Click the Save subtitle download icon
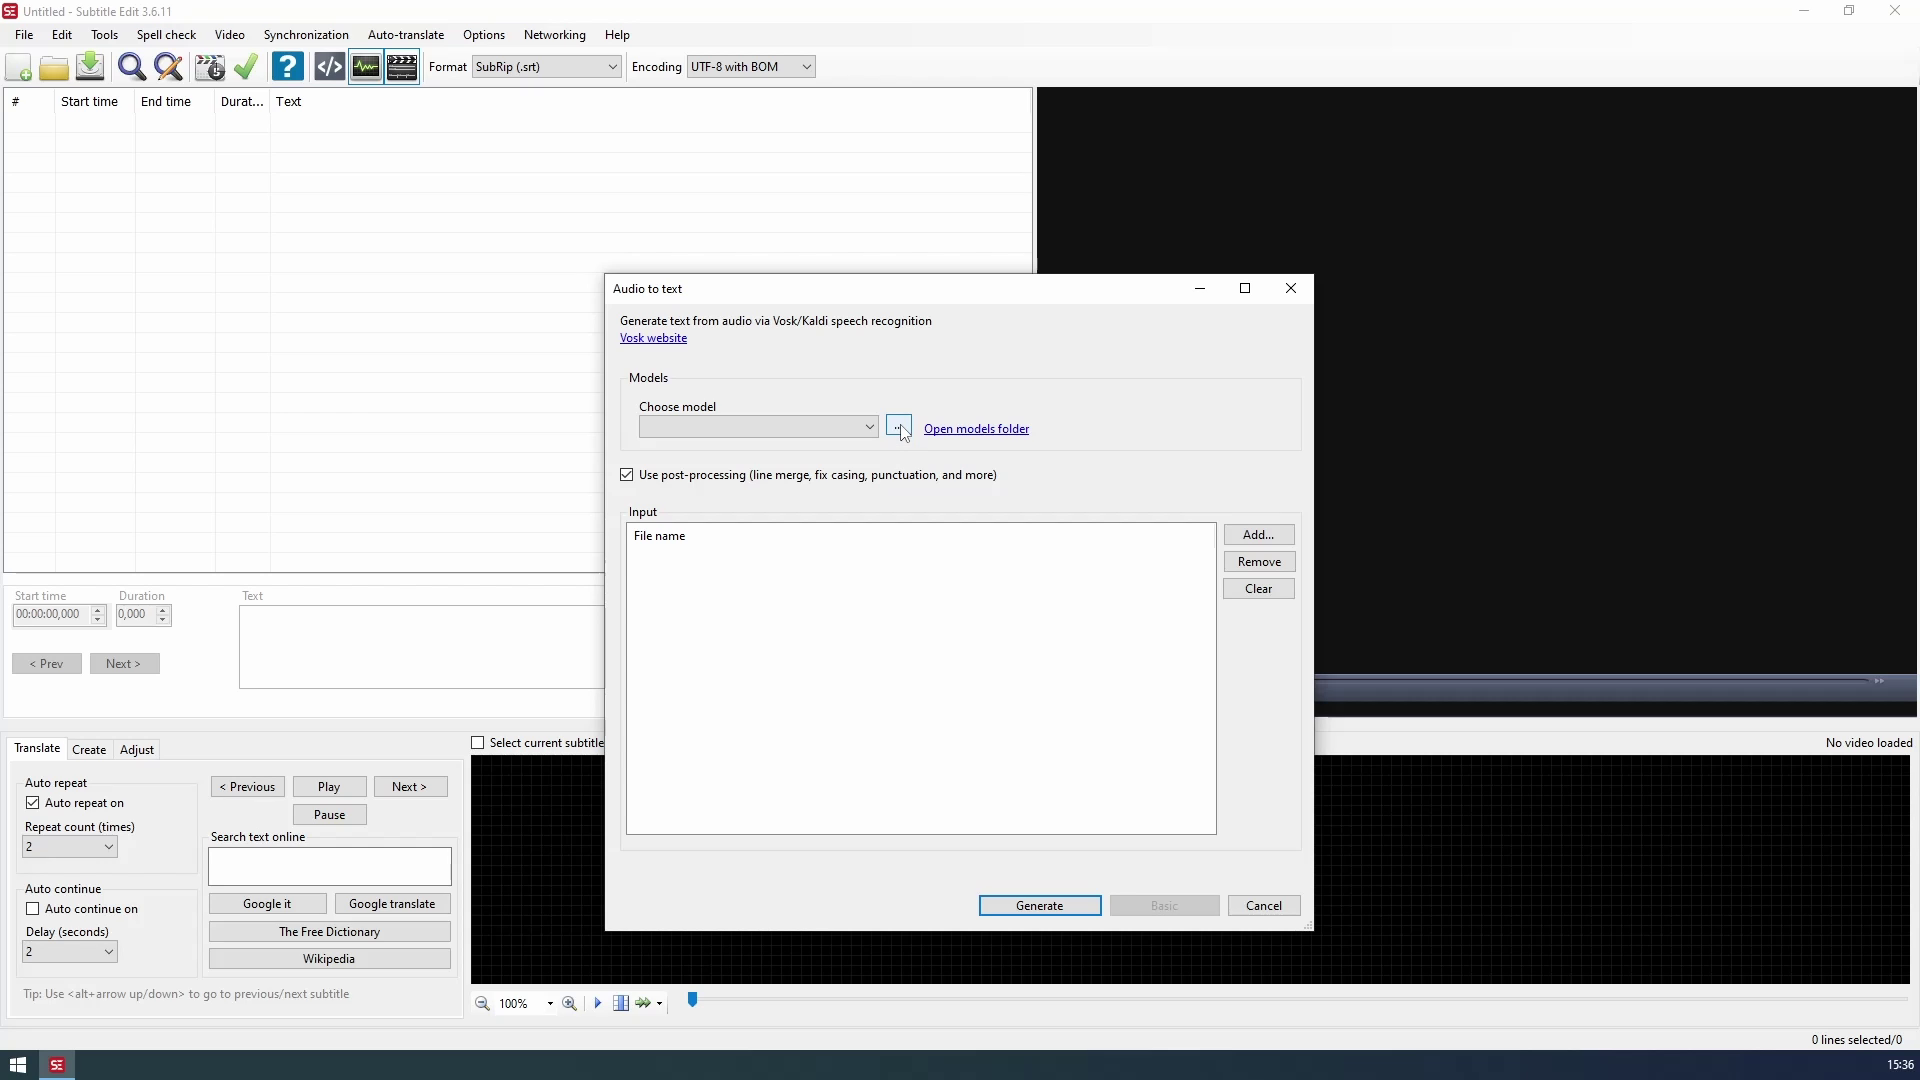1920x1080 pixels. pos(90,67)
